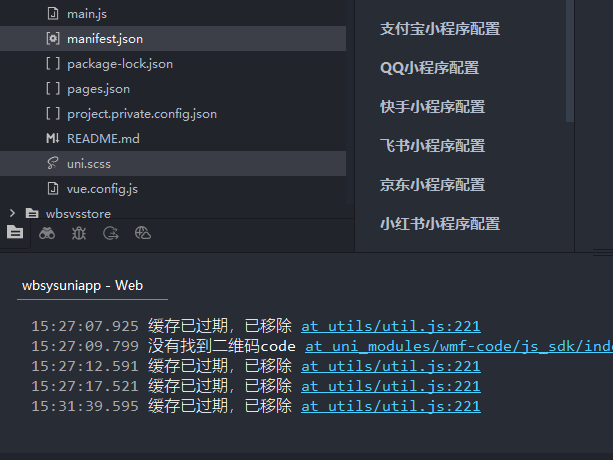Open util.js:221 link at 15:27:07.925
This screenshot has height=460, width=613.
391,326
